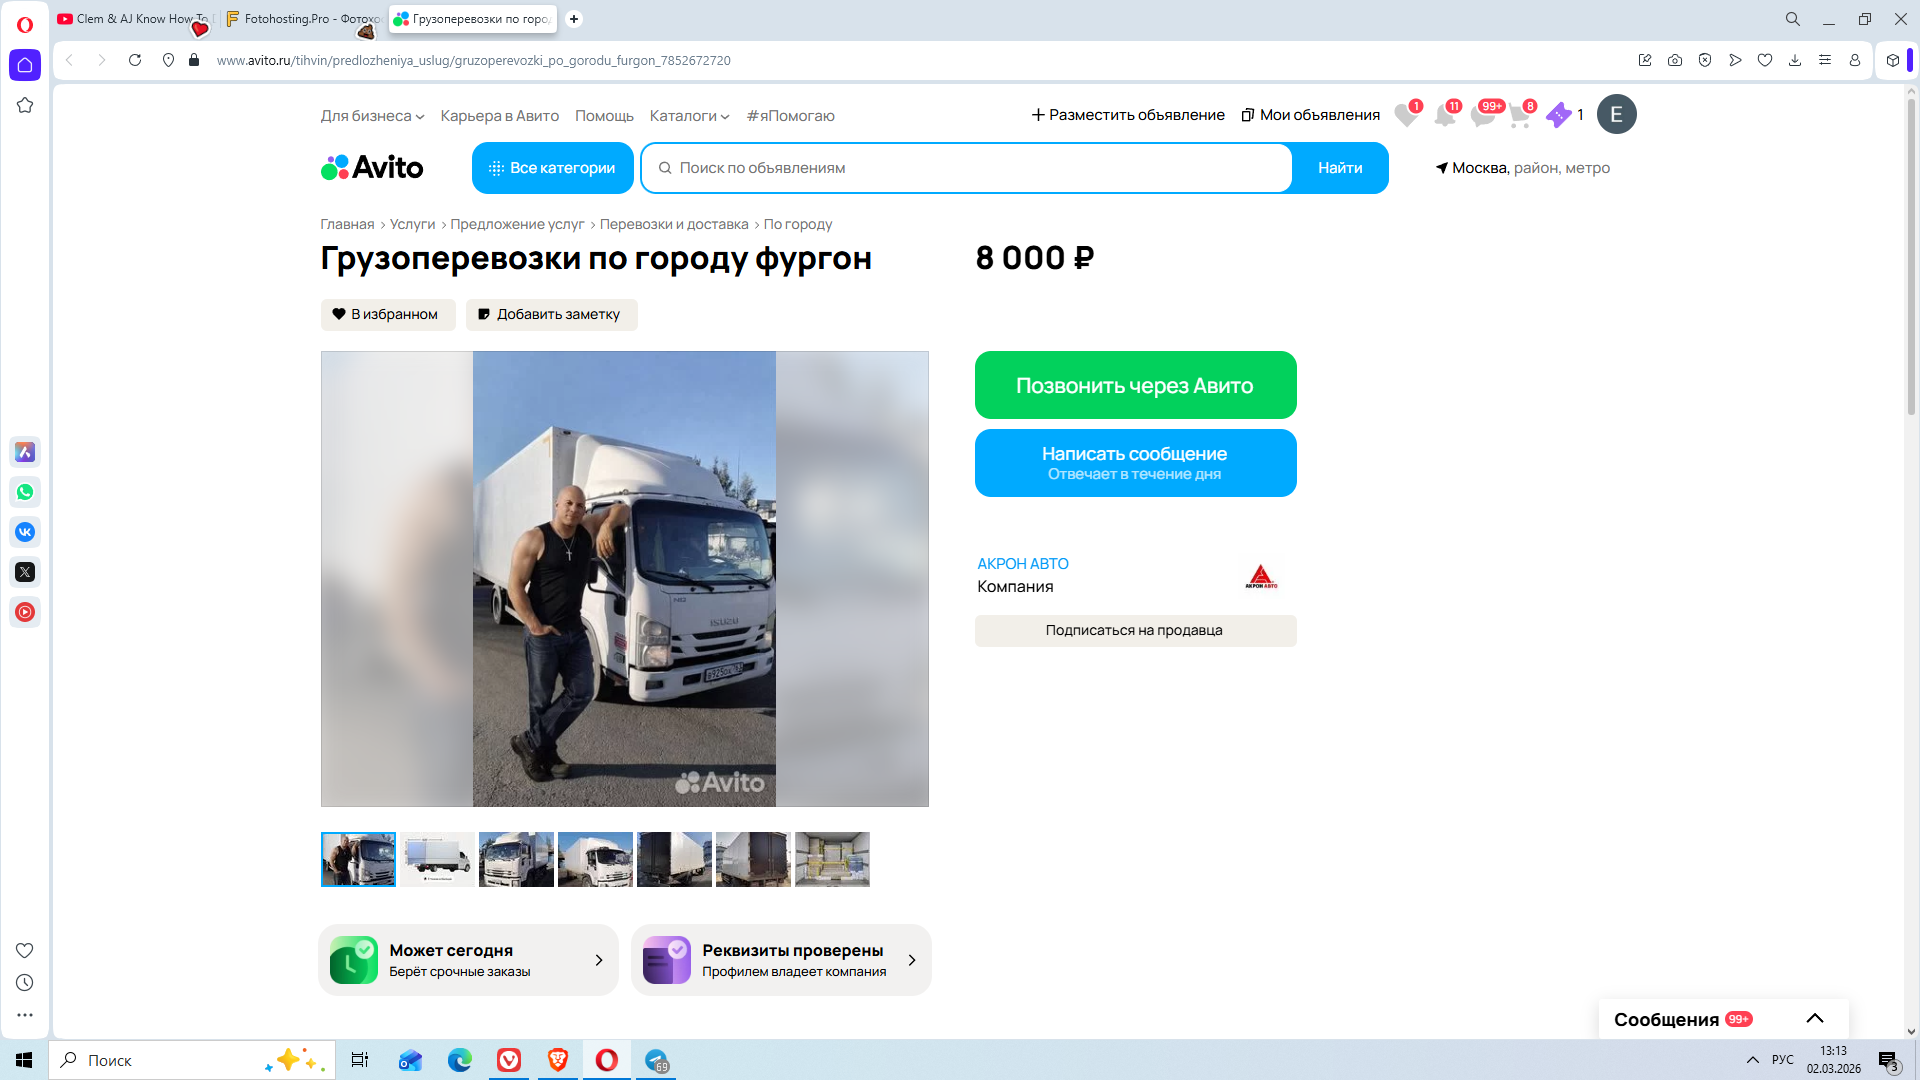Open Brave browser from taskbar

pos(558,1060)
